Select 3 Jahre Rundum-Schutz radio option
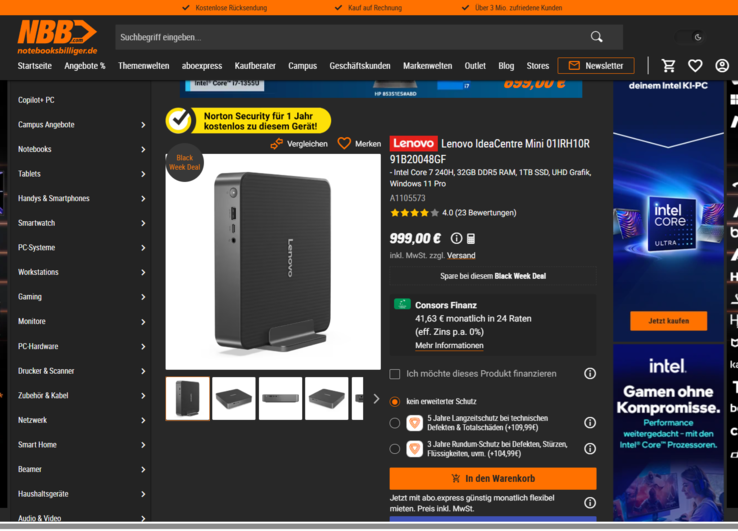 pyautogui.click(x=395, y=449)
